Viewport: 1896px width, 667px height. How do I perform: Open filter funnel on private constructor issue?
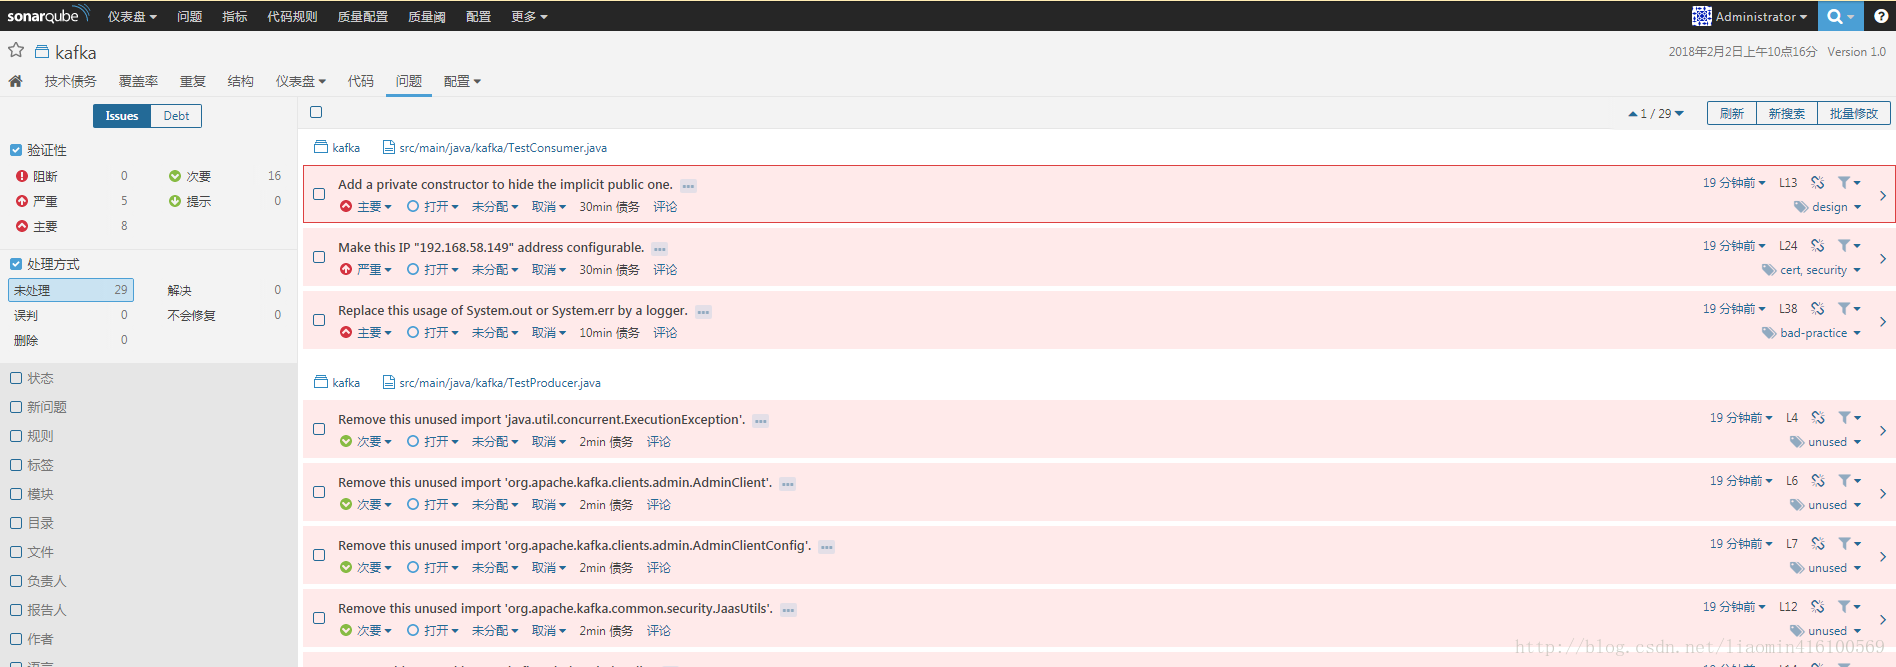1849,183
